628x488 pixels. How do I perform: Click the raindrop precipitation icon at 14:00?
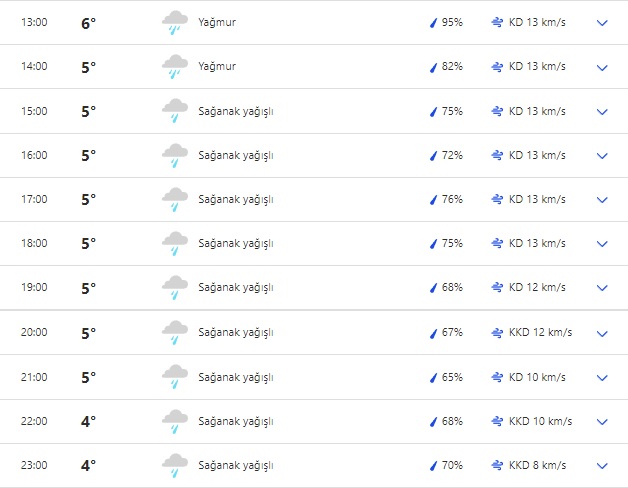(x=434, y=67)
